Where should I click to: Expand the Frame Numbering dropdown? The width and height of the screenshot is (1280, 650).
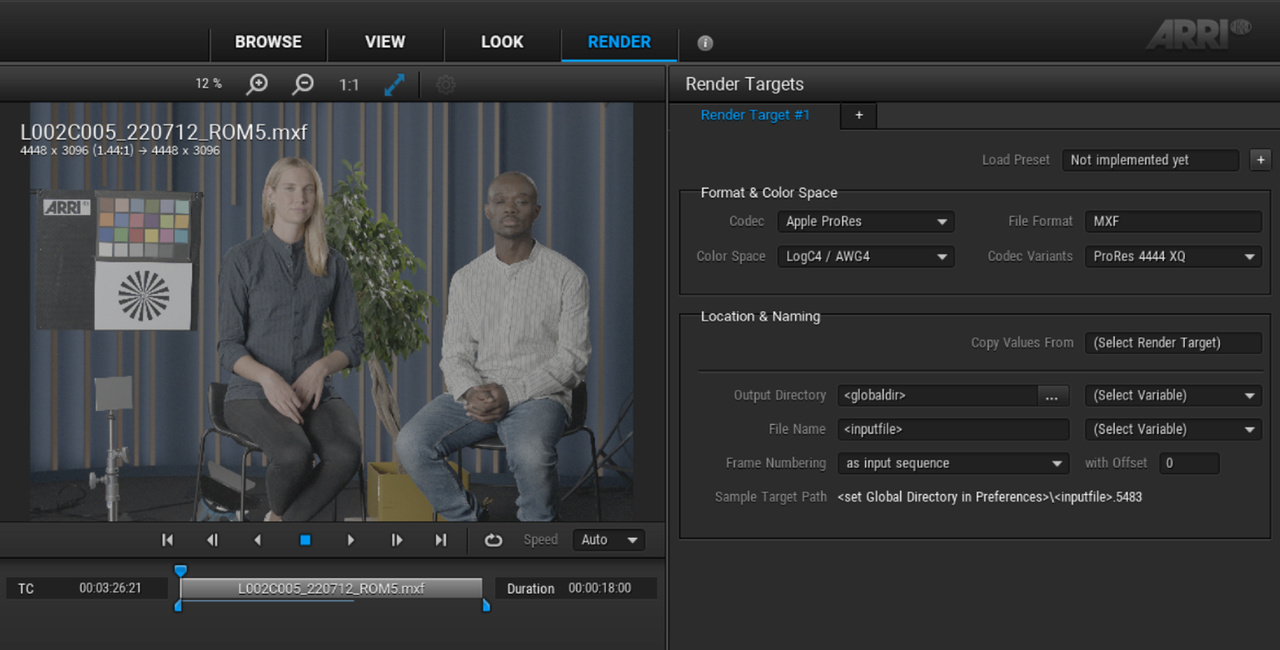954,463
